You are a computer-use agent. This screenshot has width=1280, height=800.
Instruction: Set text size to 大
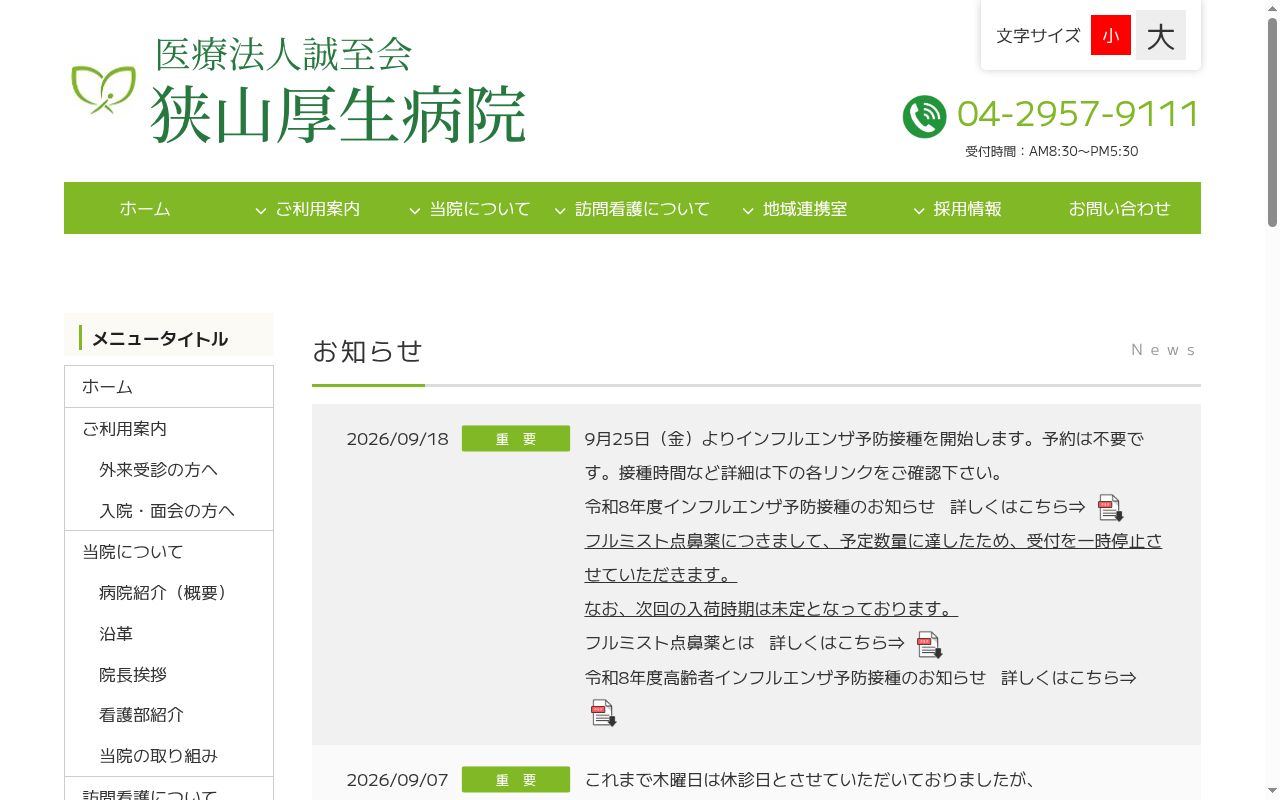[1161, 35]
